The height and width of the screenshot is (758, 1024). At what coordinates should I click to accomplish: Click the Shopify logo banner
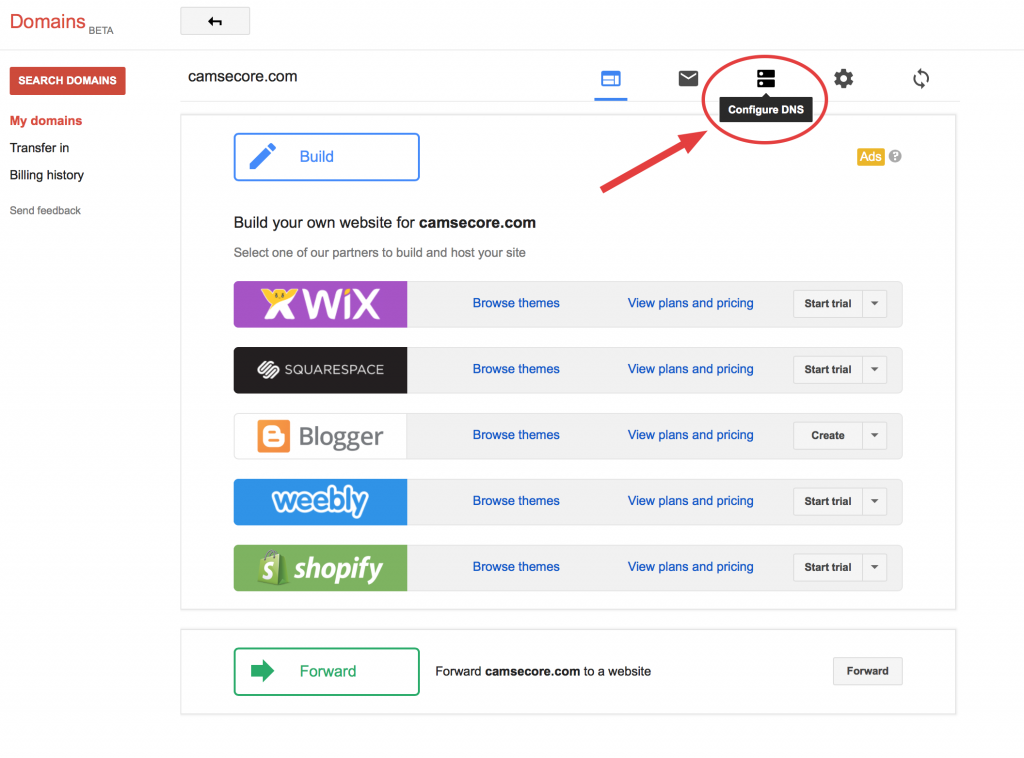[x=320, y=568]
